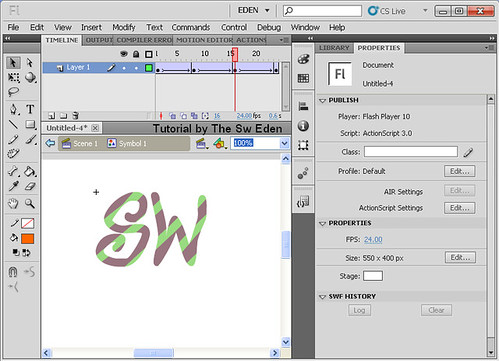Image resolution: width=499 pixels, height=361 pixels.
Task: Click the Delete layer trash icon
Action: pyautogui.click(x=76, y=115)
